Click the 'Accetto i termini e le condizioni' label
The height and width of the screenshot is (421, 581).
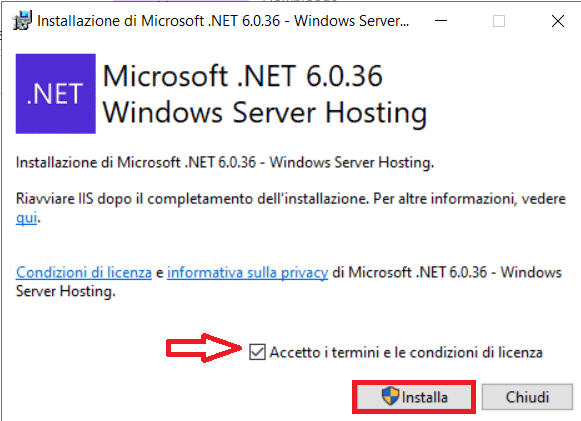pos(406,352)
